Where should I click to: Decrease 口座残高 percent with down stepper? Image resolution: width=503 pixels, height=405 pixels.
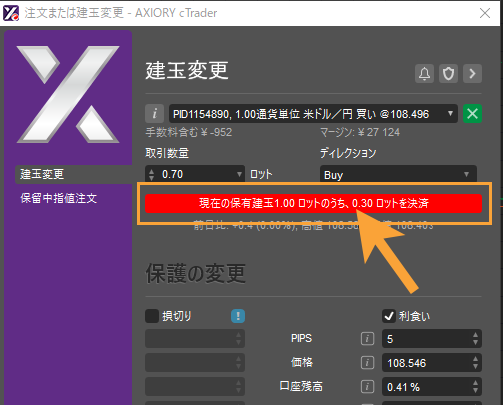tap(475, 391)
